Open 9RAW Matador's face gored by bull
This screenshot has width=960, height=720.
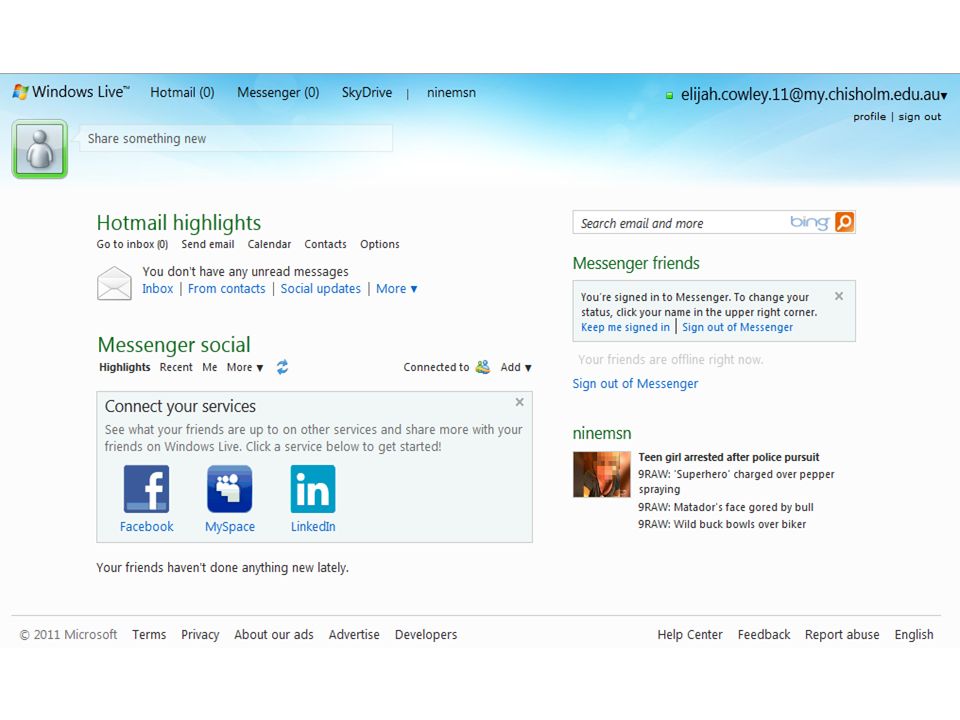(726, 507)
